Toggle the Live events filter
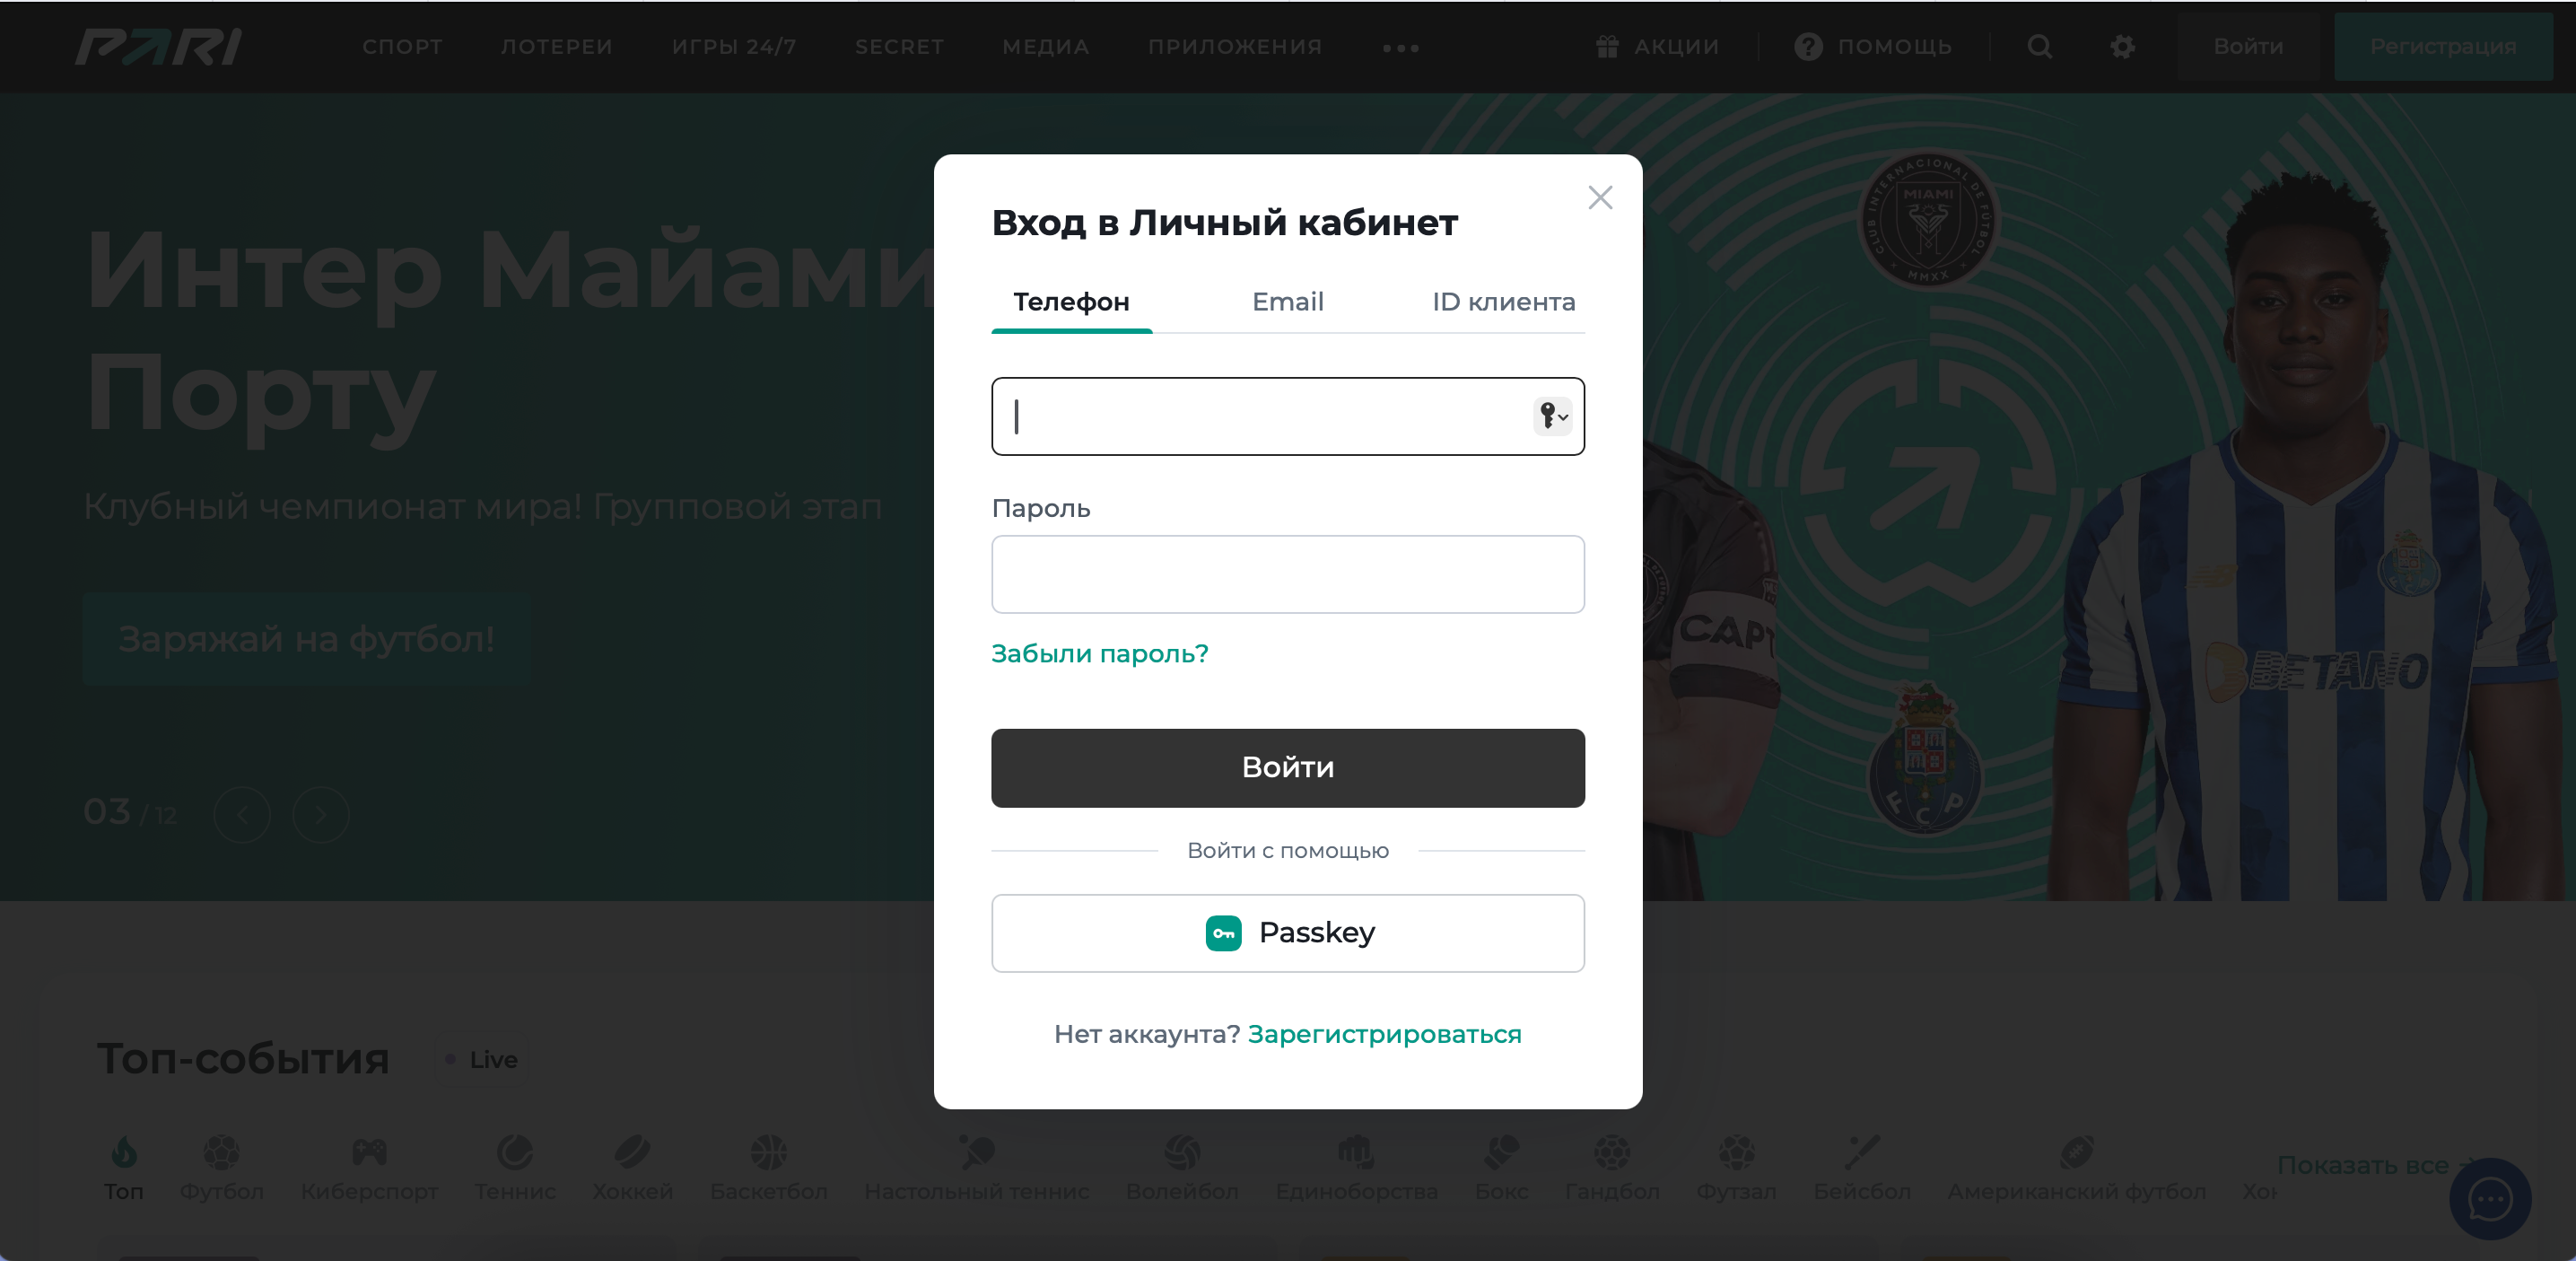Screen dimensions: 2576x1261 pos(482,1060)
